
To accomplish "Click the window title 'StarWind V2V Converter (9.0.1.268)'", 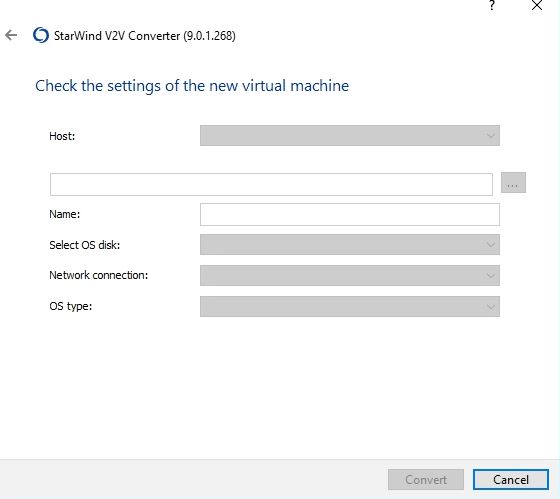I will click(x=145, y=36).
